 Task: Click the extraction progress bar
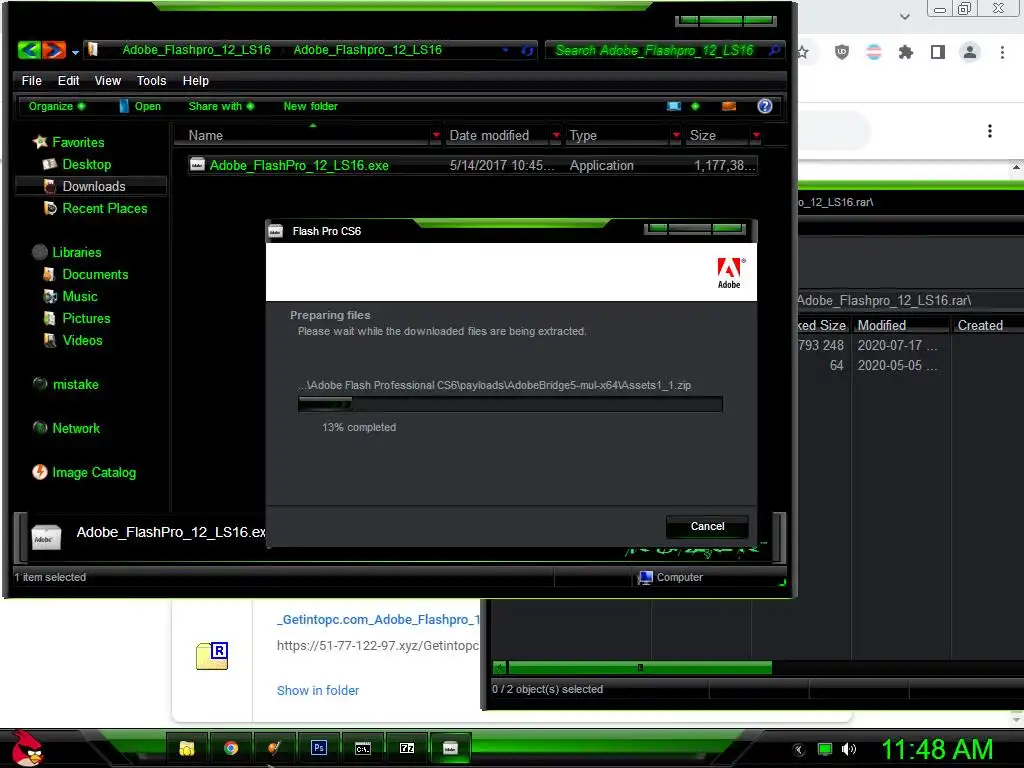pyautogui.click(x=510, y=404)
